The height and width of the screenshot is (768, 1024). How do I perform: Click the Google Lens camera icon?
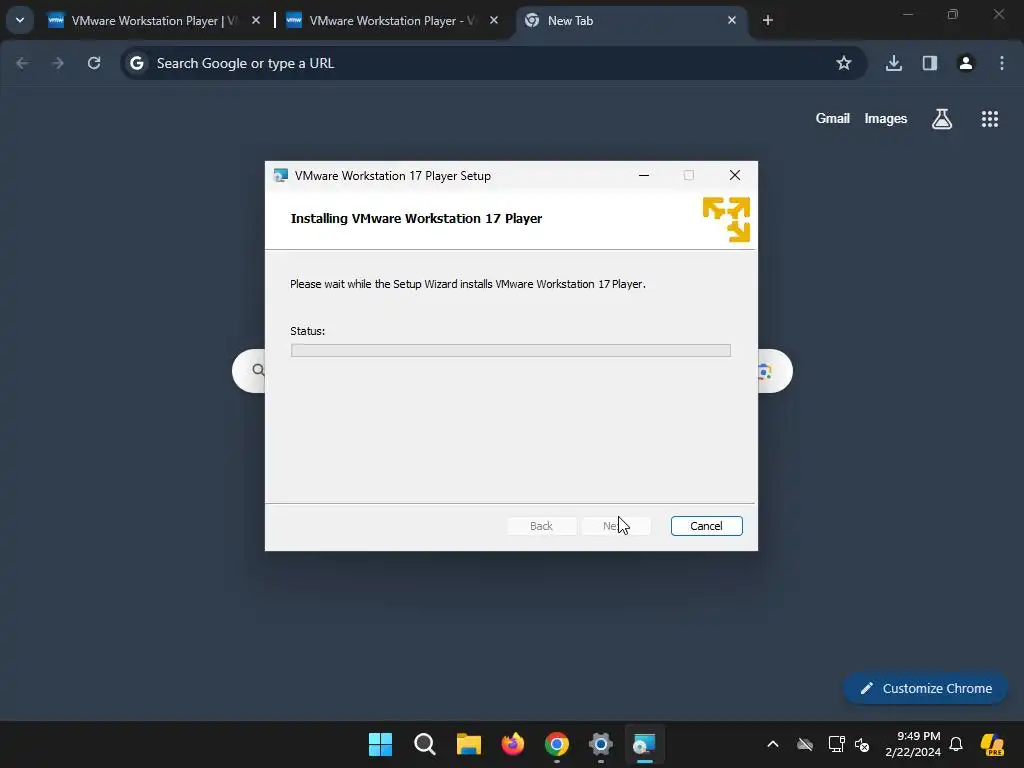point(766,372)
